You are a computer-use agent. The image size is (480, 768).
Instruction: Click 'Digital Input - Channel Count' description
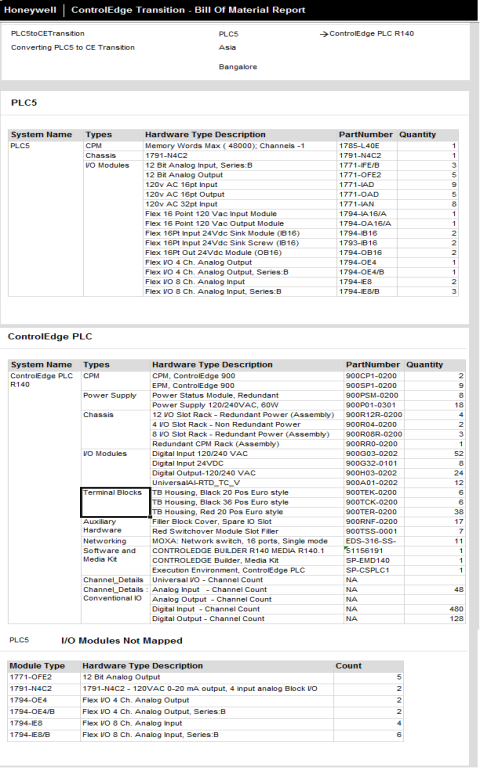click(206, 609)
